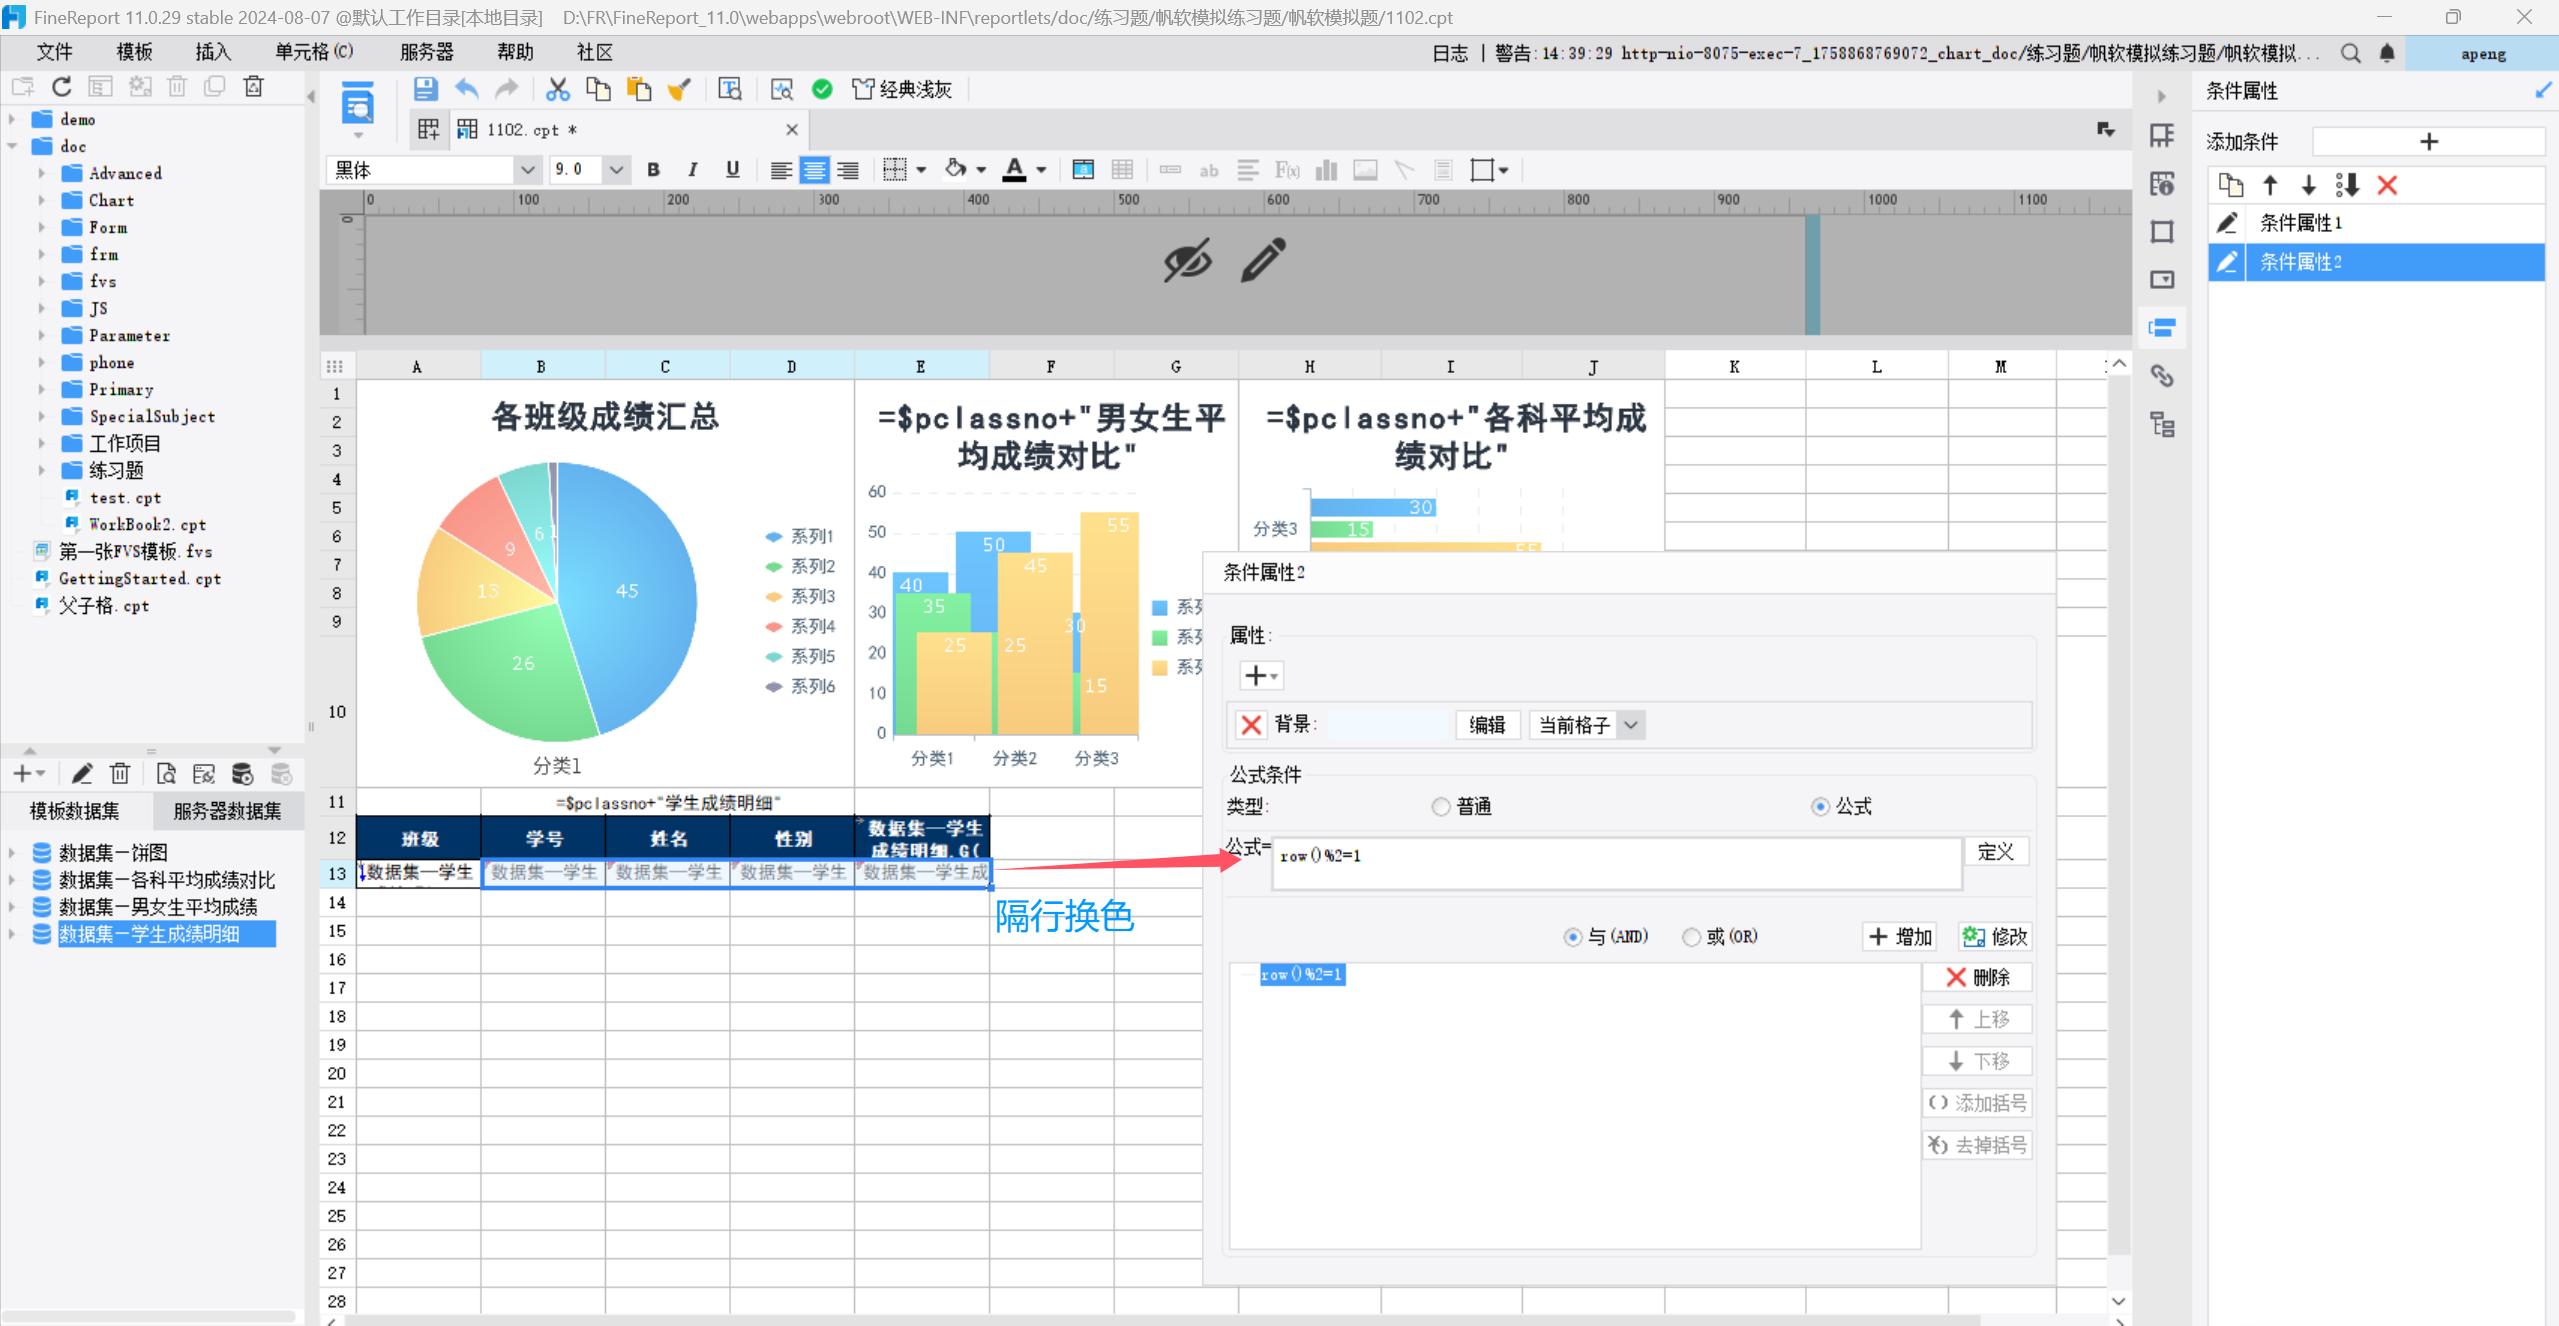Screen dimensions: 2559x1326
Task: Switch to the 服务器数据集 tab
Action: [x=227, y=811]
